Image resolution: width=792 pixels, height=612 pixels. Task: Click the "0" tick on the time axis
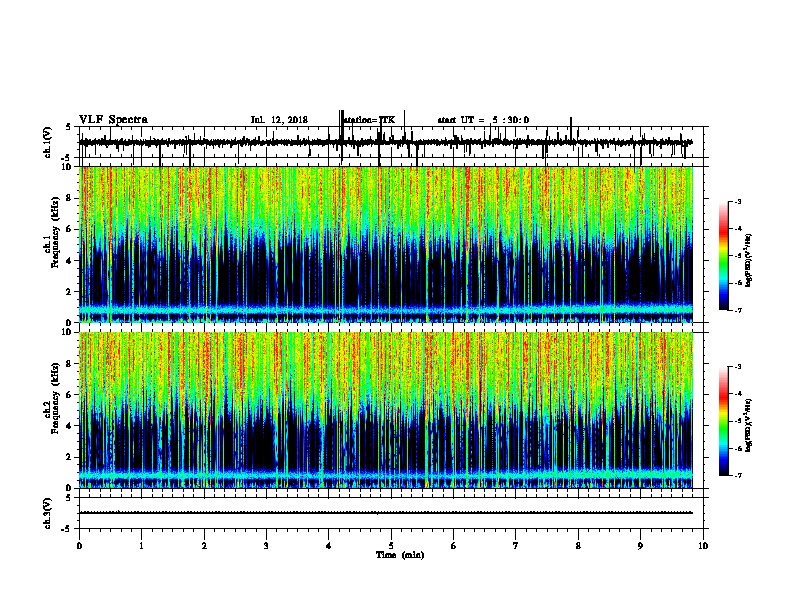tap(79, 546)
